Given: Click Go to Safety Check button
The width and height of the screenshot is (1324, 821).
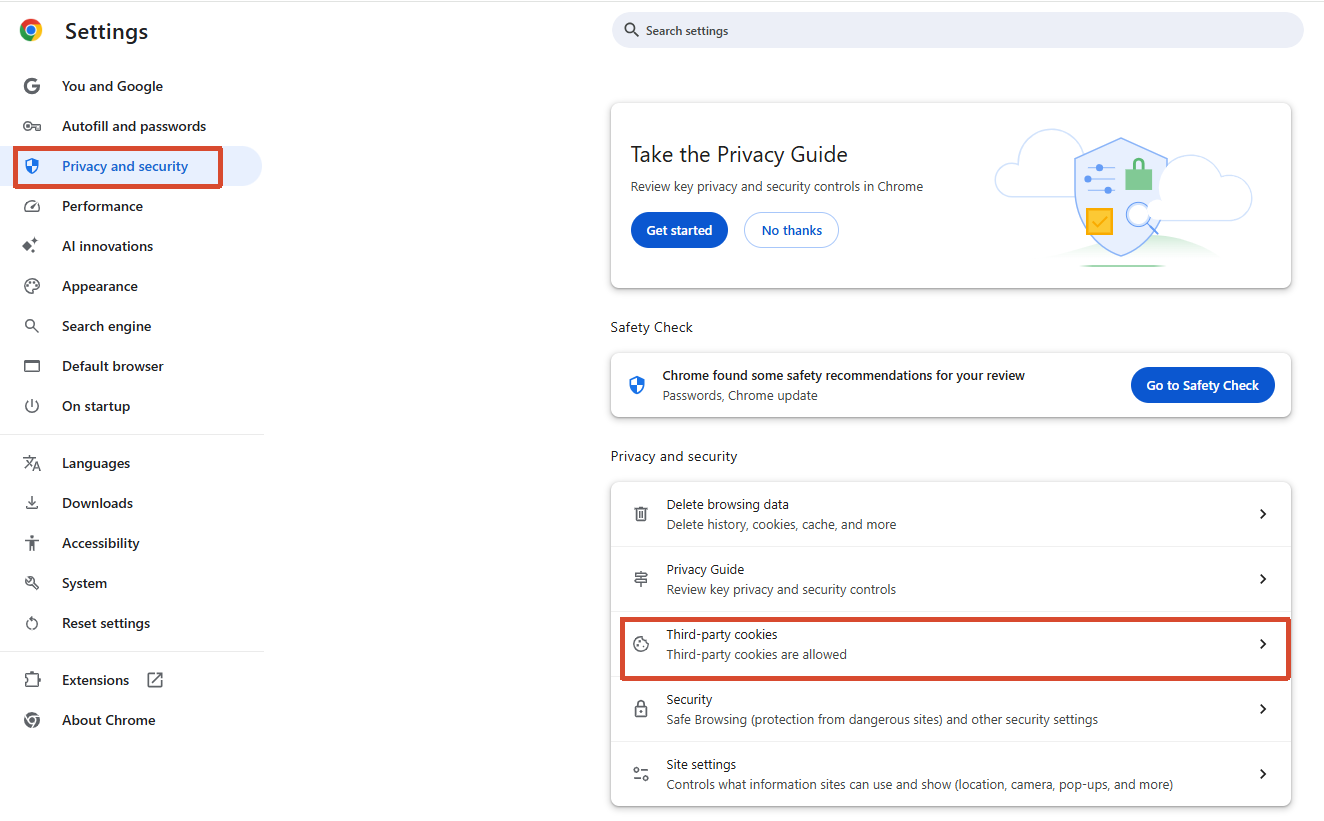Looking at the screenshot, I should pyautogui.click(x=1202, y=385).
